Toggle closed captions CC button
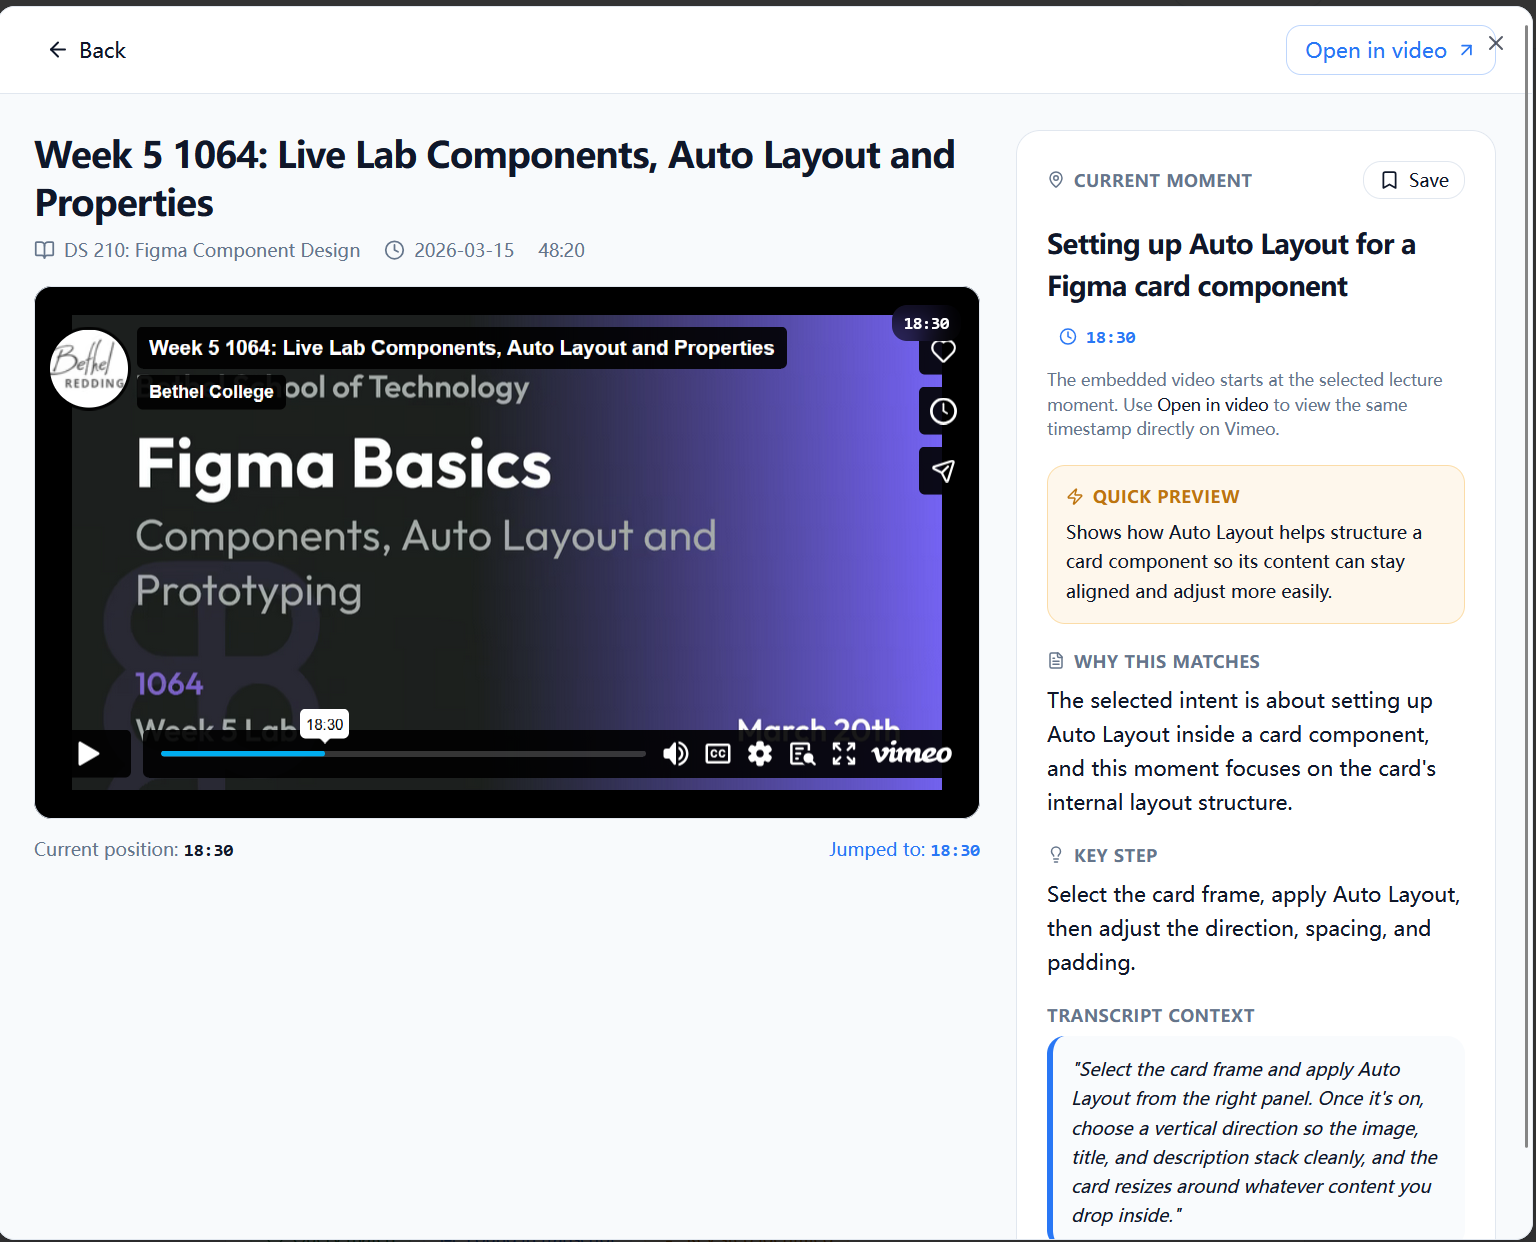Screen dimensions: 1536x1242 (x=718, y=754)
